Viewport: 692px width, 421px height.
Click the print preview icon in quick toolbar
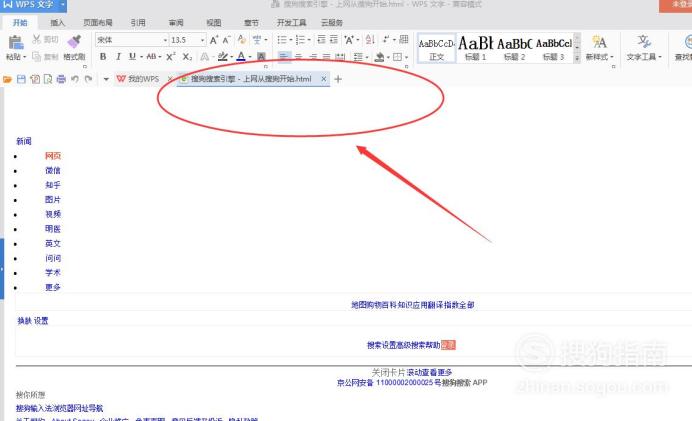(48, 79)
